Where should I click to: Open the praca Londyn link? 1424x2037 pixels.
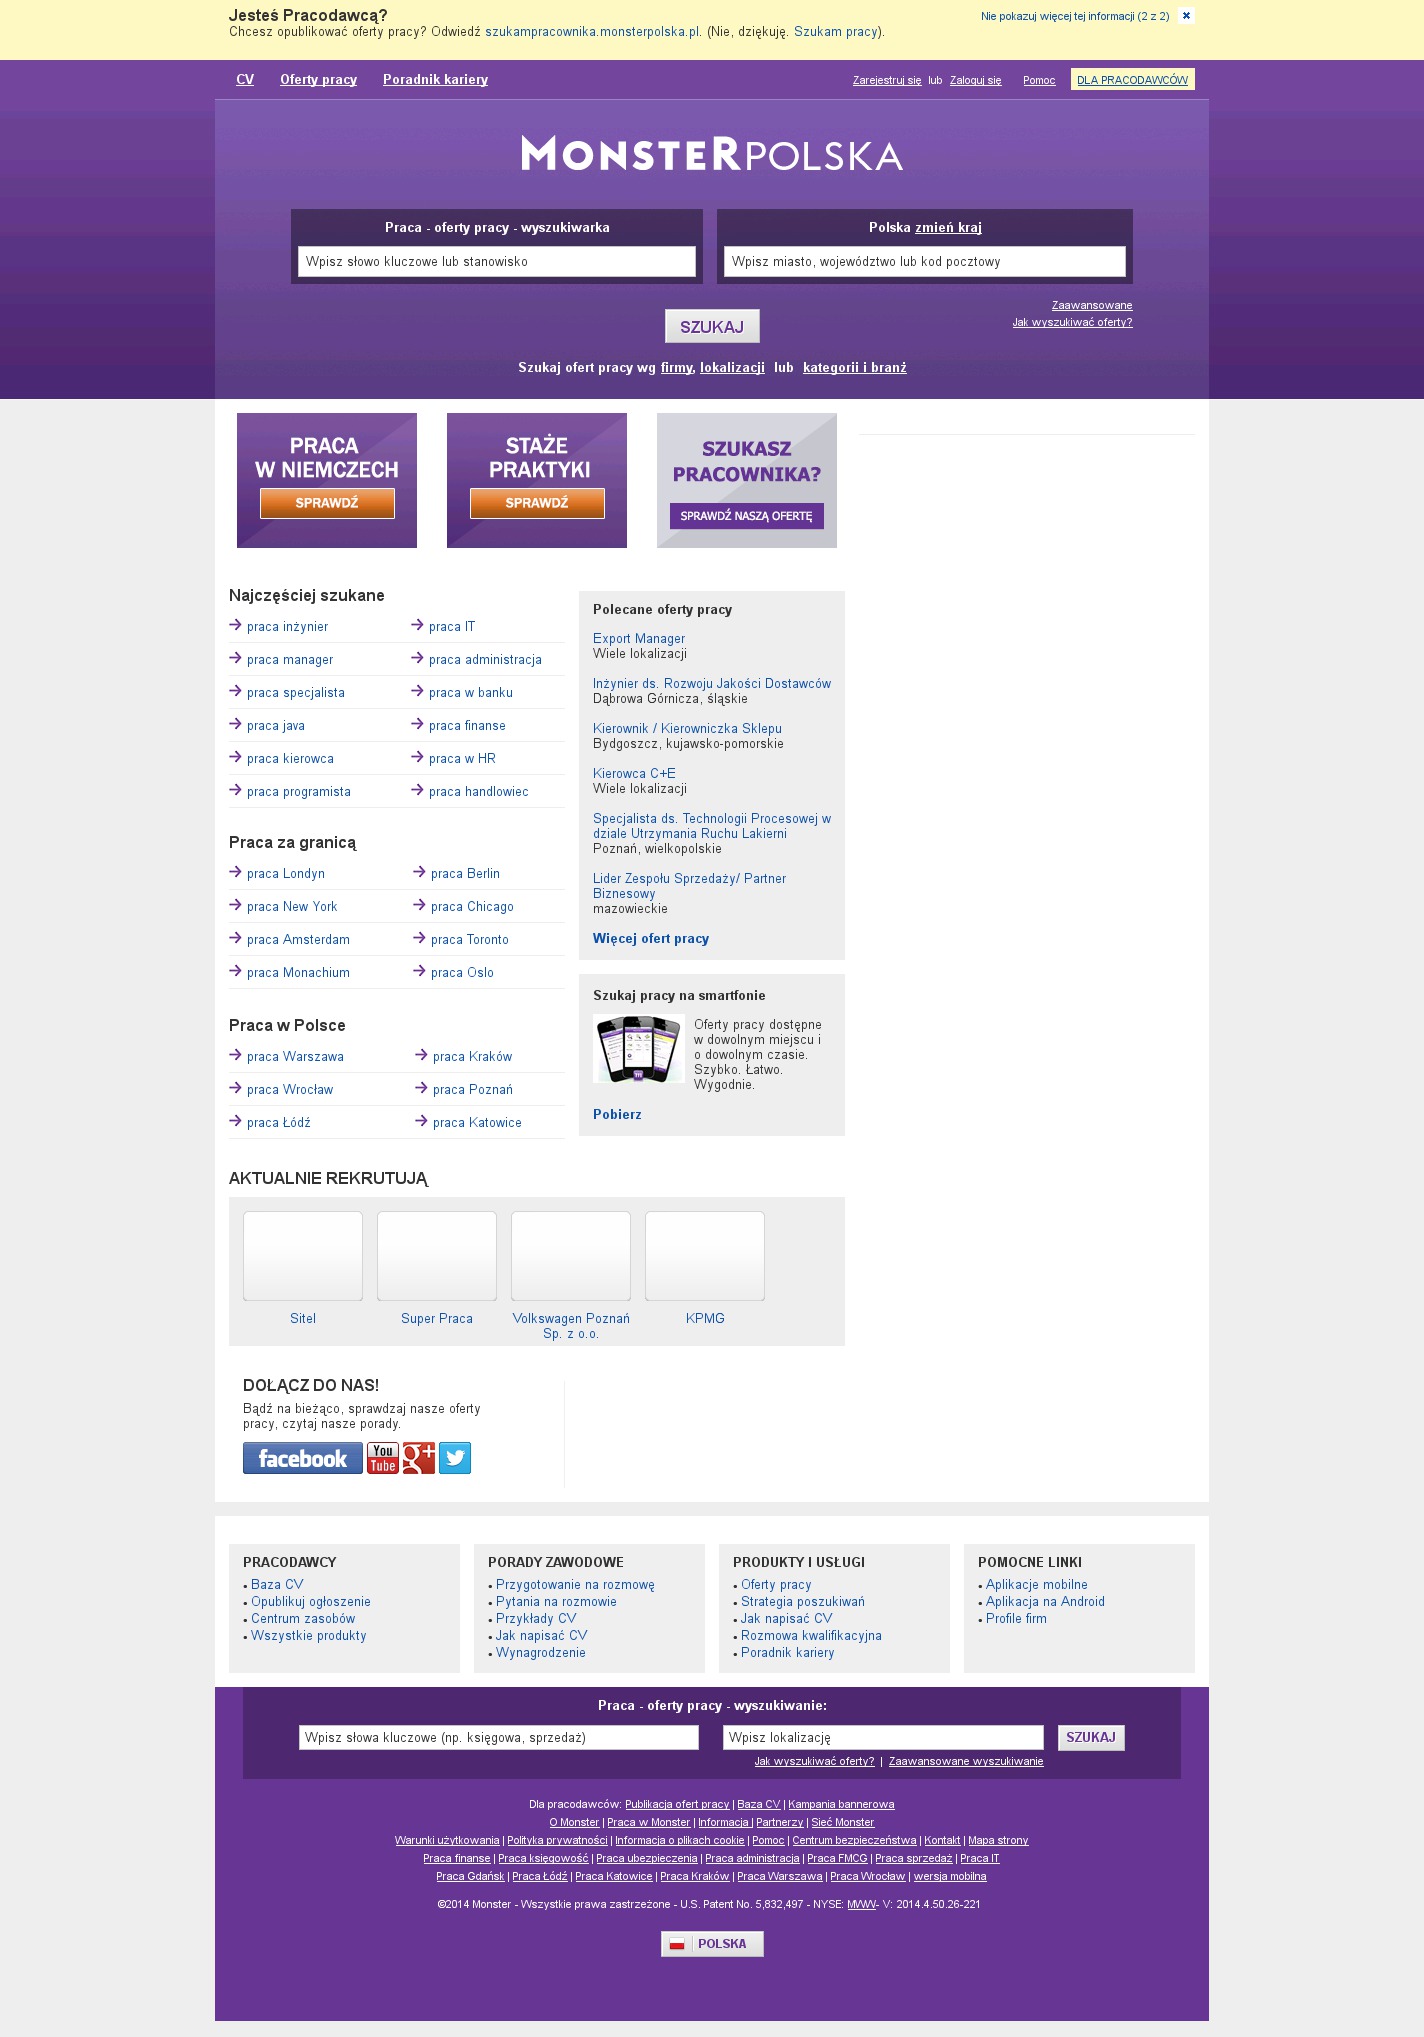tap(286, 874)
